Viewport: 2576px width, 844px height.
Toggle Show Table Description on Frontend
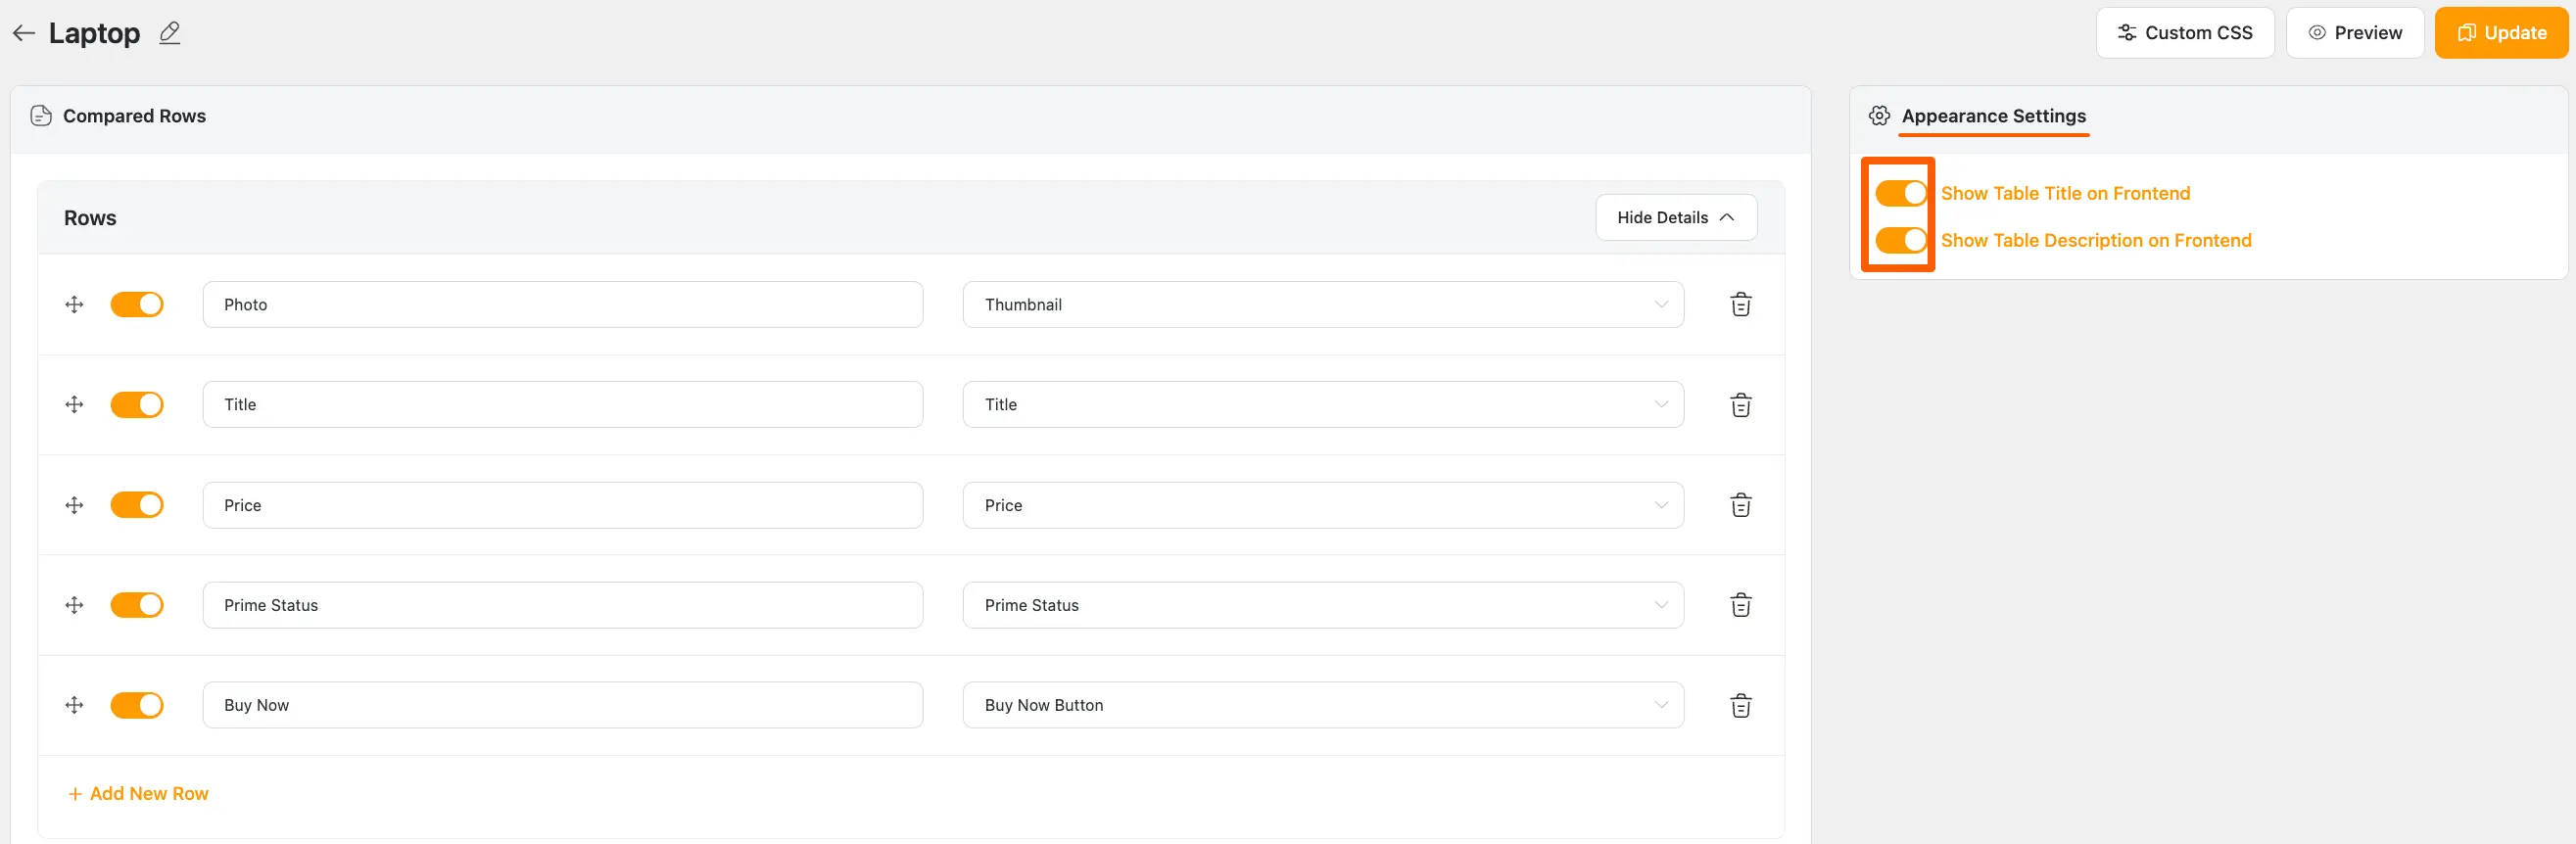[1900, 240]
